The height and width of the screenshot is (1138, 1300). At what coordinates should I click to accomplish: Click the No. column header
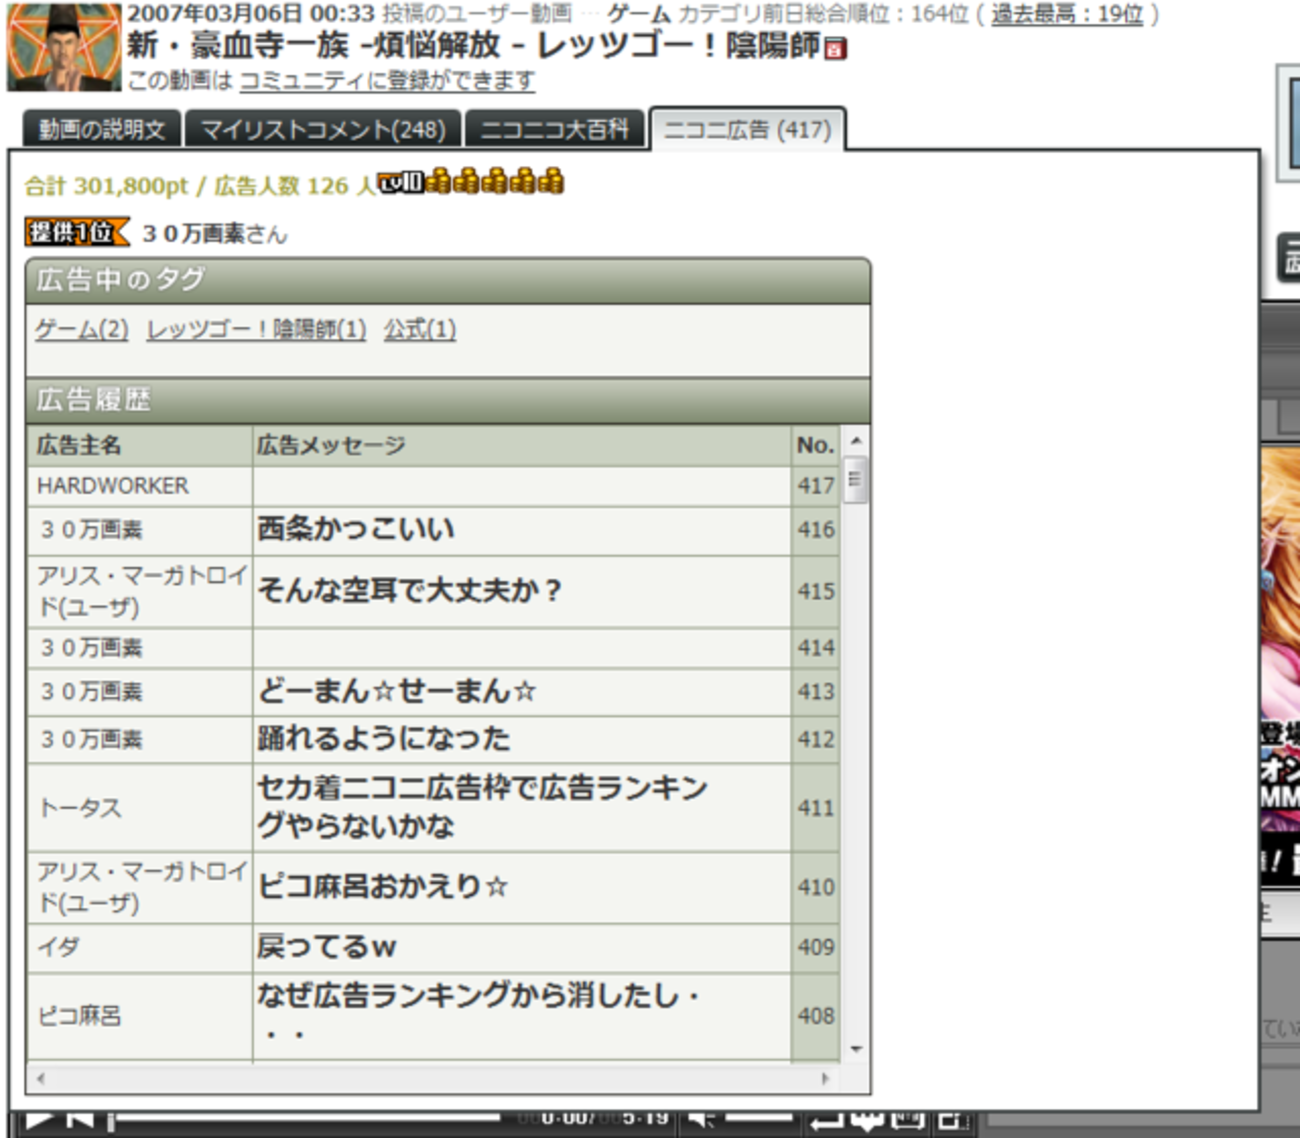(816, 446)
